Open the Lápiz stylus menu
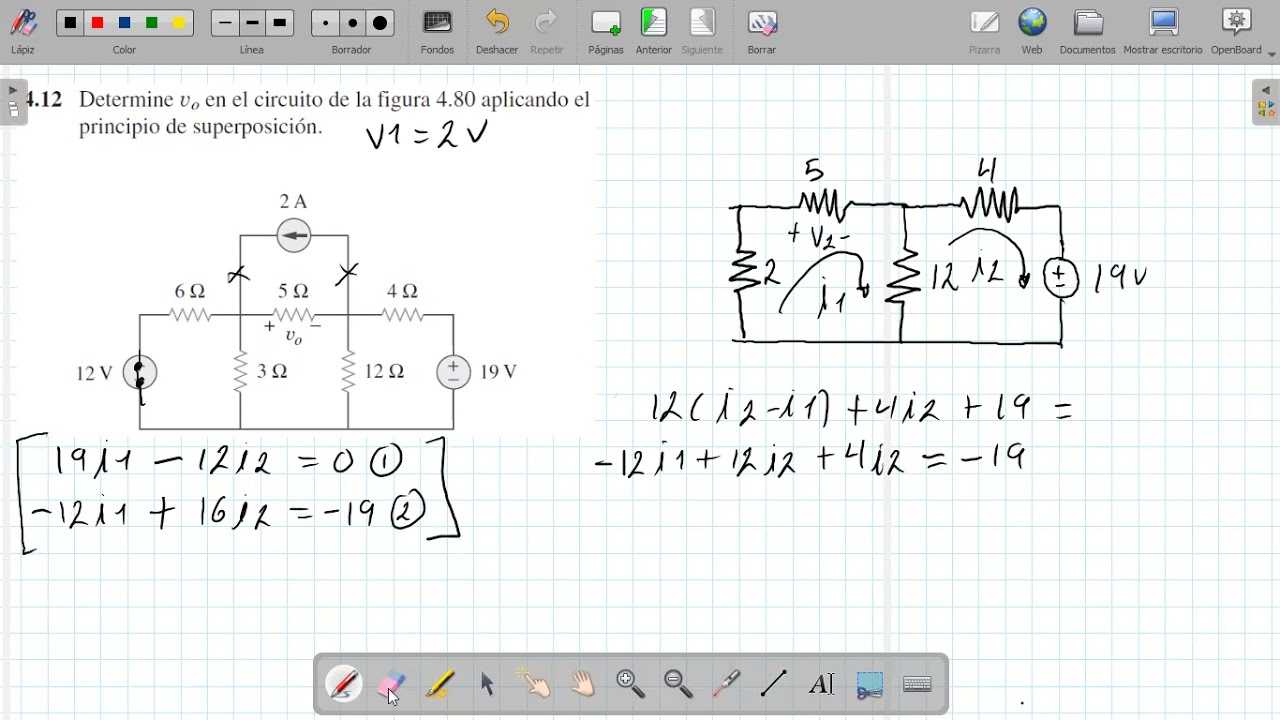The image size is (1280, 720). [22, 31]
